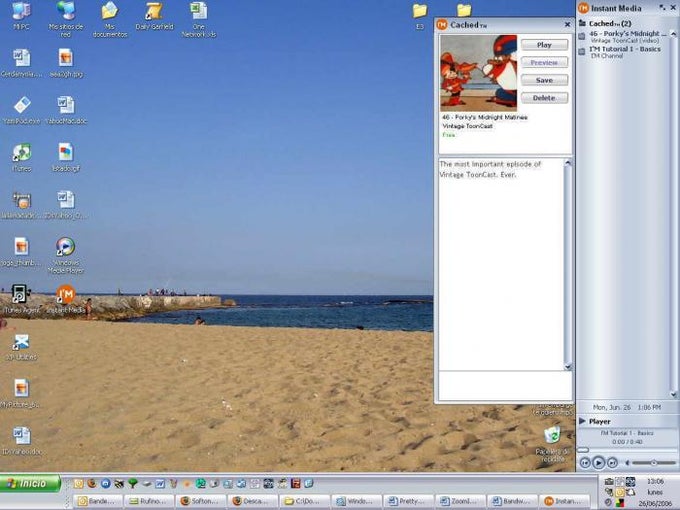This screenshot has width=680, height=510.
Task: Select the Mi PC desktop icon
Action: click(x=21, y=16)
